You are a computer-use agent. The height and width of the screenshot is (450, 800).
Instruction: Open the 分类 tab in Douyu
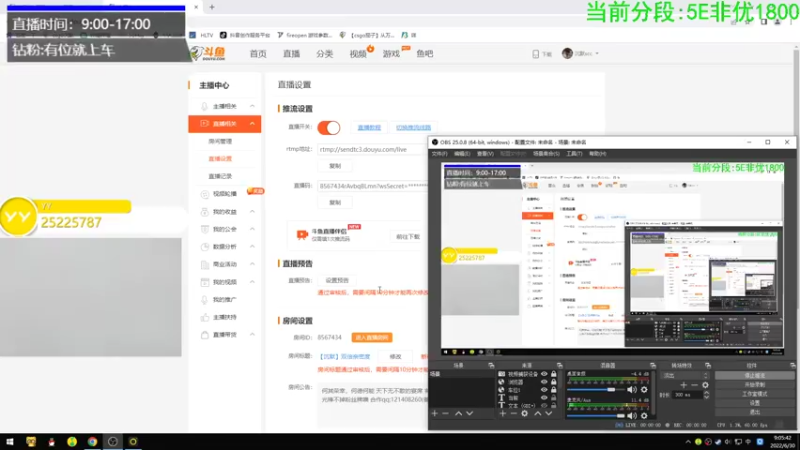[324, 54]
